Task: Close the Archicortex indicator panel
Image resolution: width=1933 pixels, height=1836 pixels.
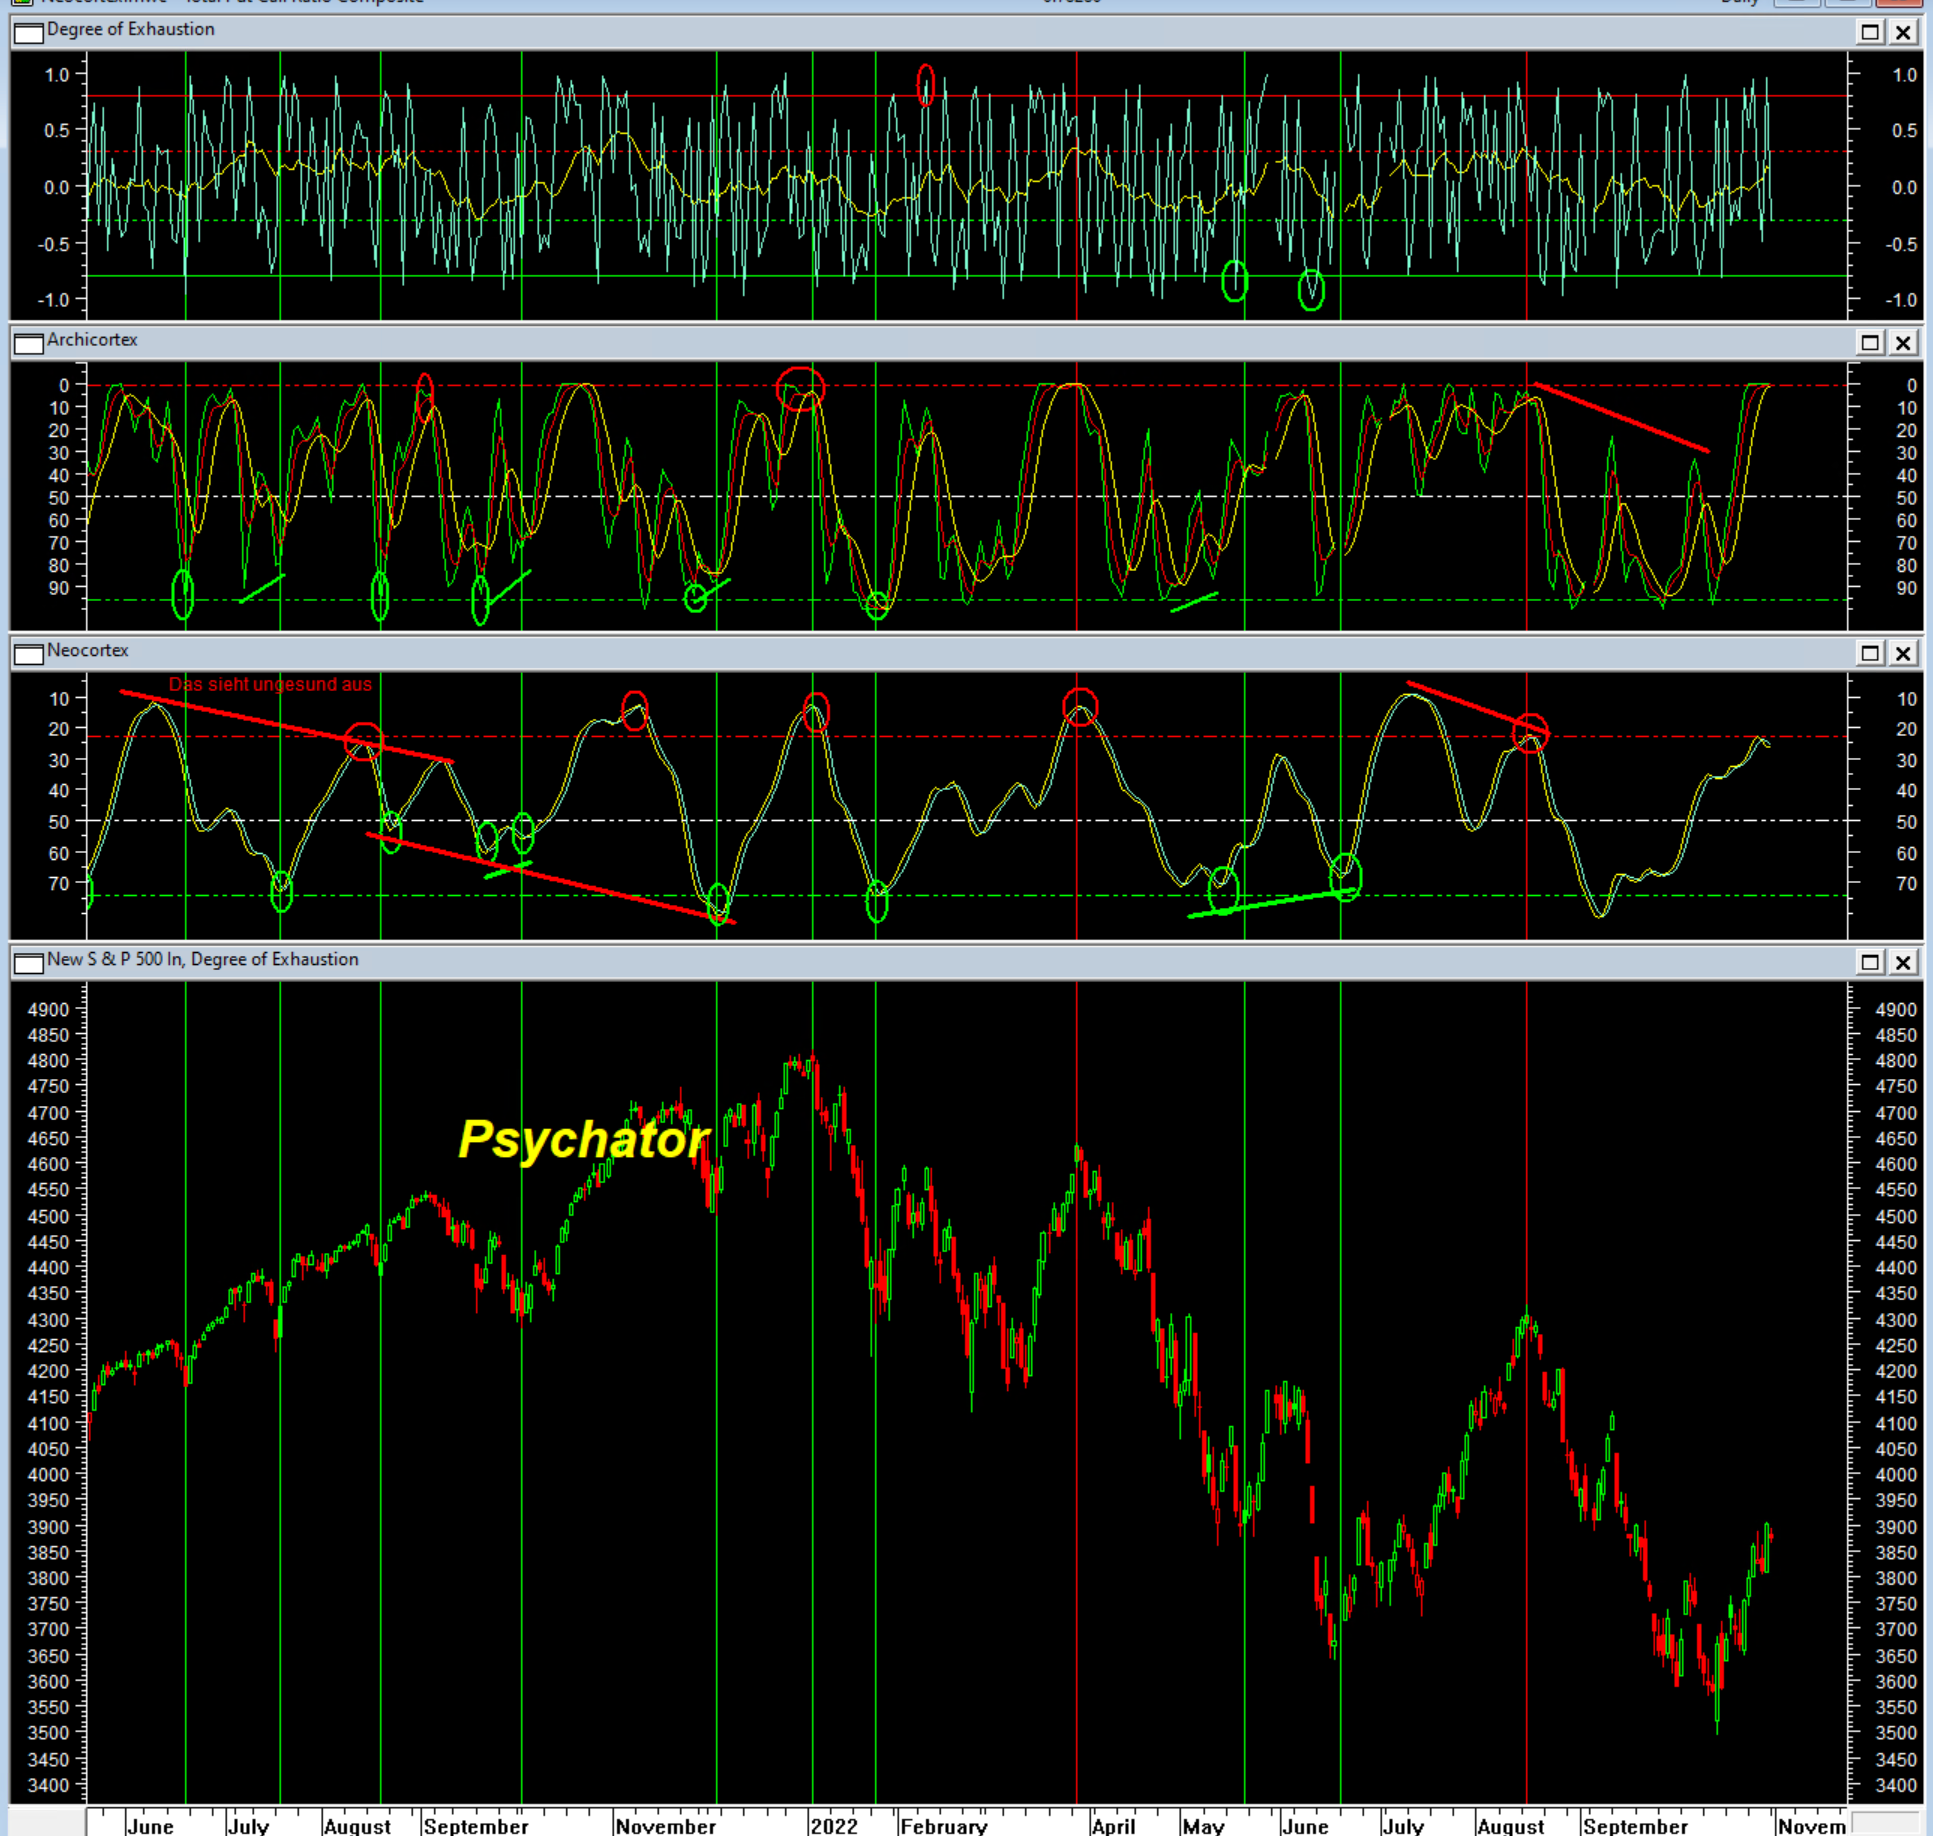Action: (1903, 343)
